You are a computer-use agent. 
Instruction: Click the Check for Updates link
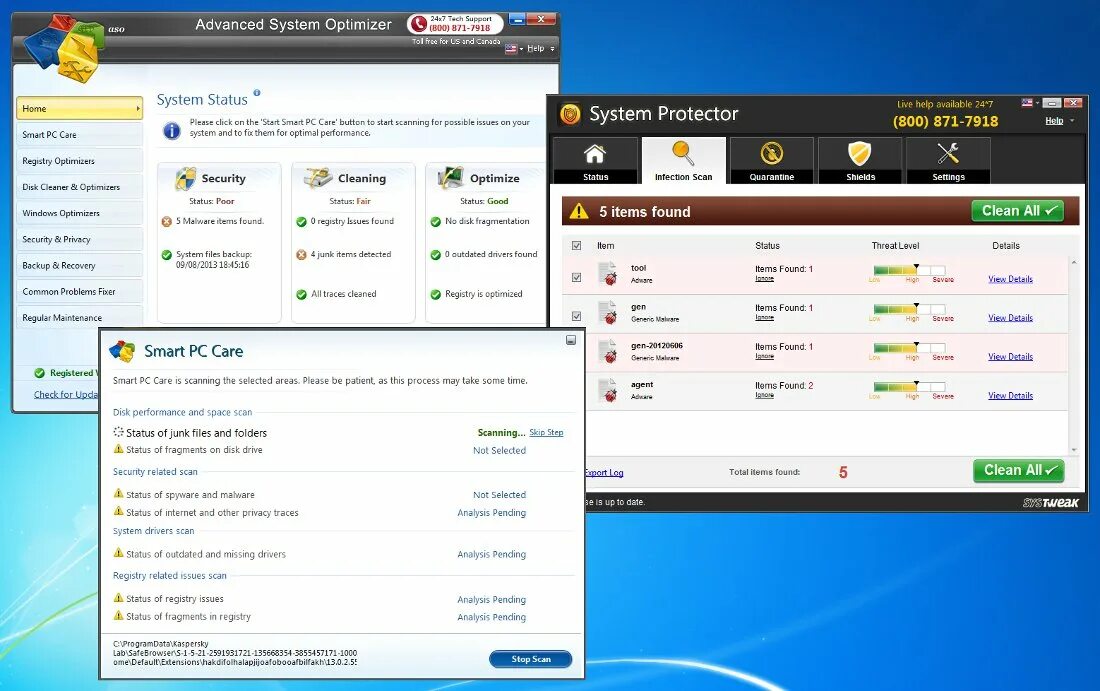pos(66,395)
